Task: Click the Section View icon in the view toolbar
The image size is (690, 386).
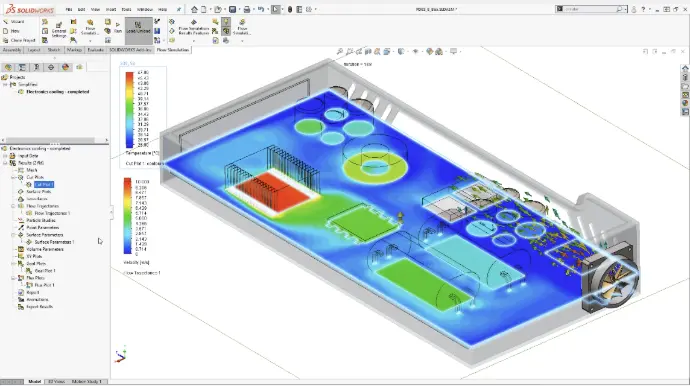Action: point(368,52)
